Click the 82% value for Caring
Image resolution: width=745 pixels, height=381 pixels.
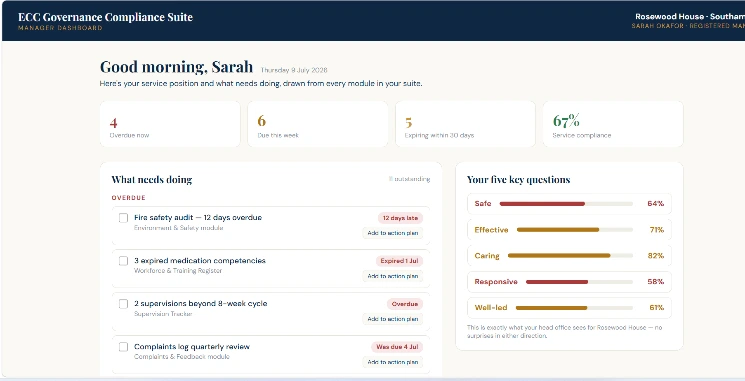(656, 256)
